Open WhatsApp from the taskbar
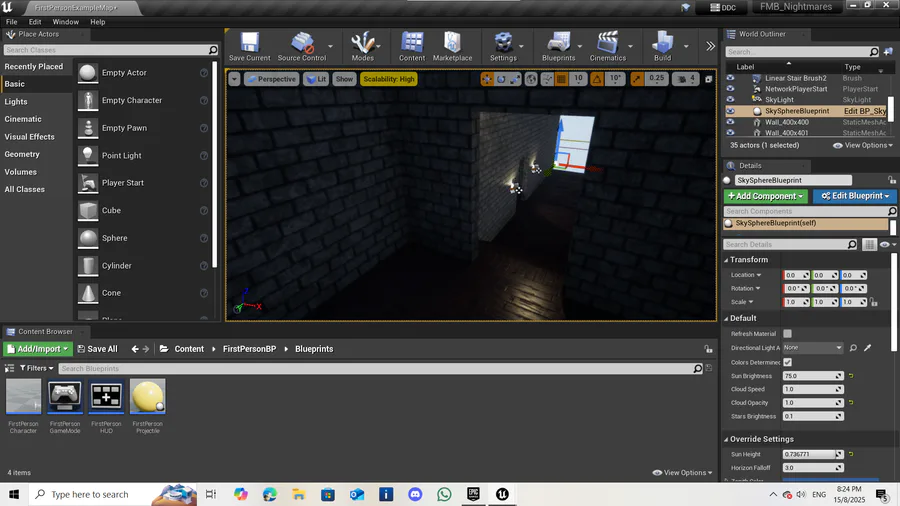The image size is (900, 506). 444,494
